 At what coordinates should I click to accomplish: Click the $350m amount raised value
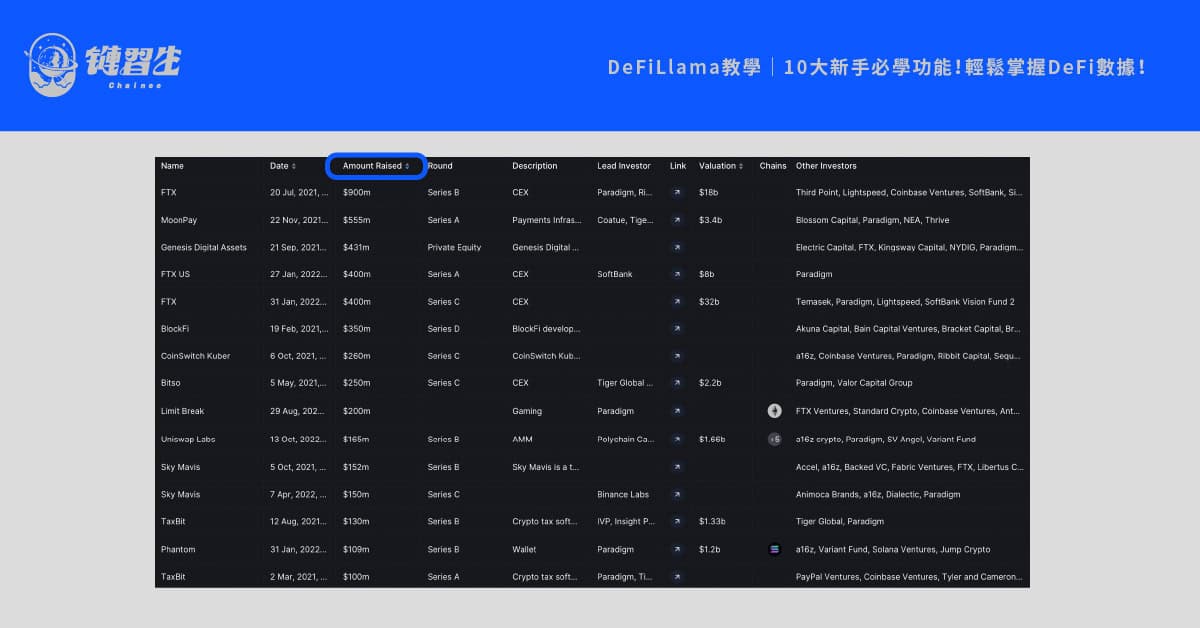click(357, 328)
